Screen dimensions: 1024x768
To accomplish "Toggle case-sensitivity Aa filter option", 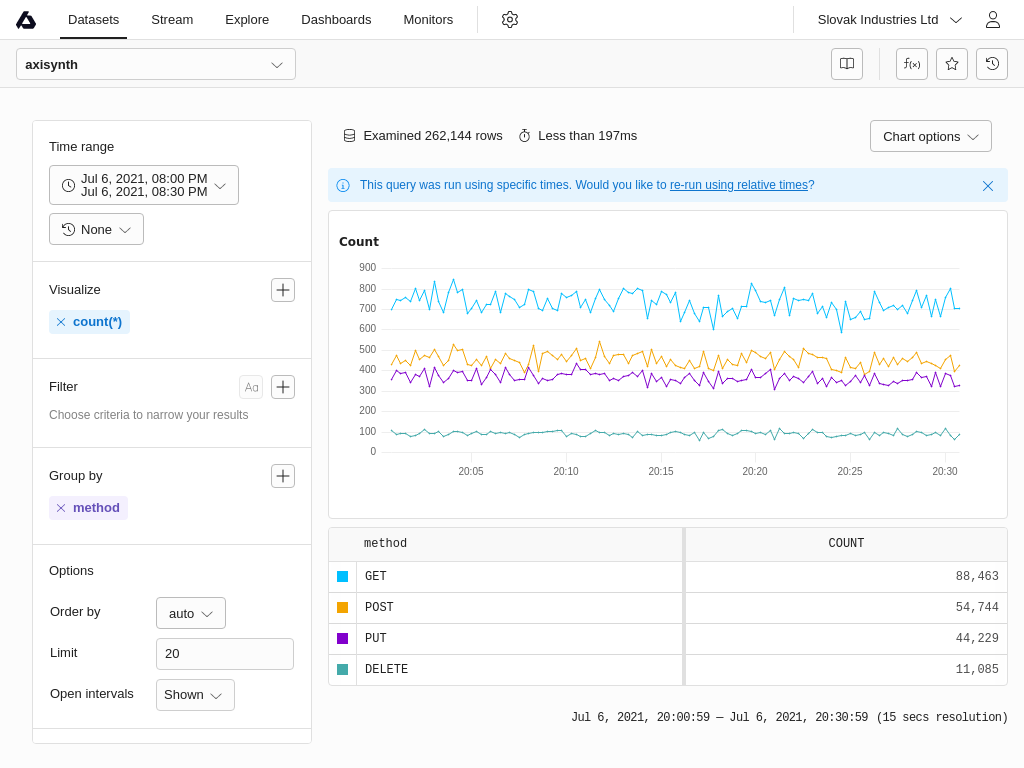I will 251,387.
